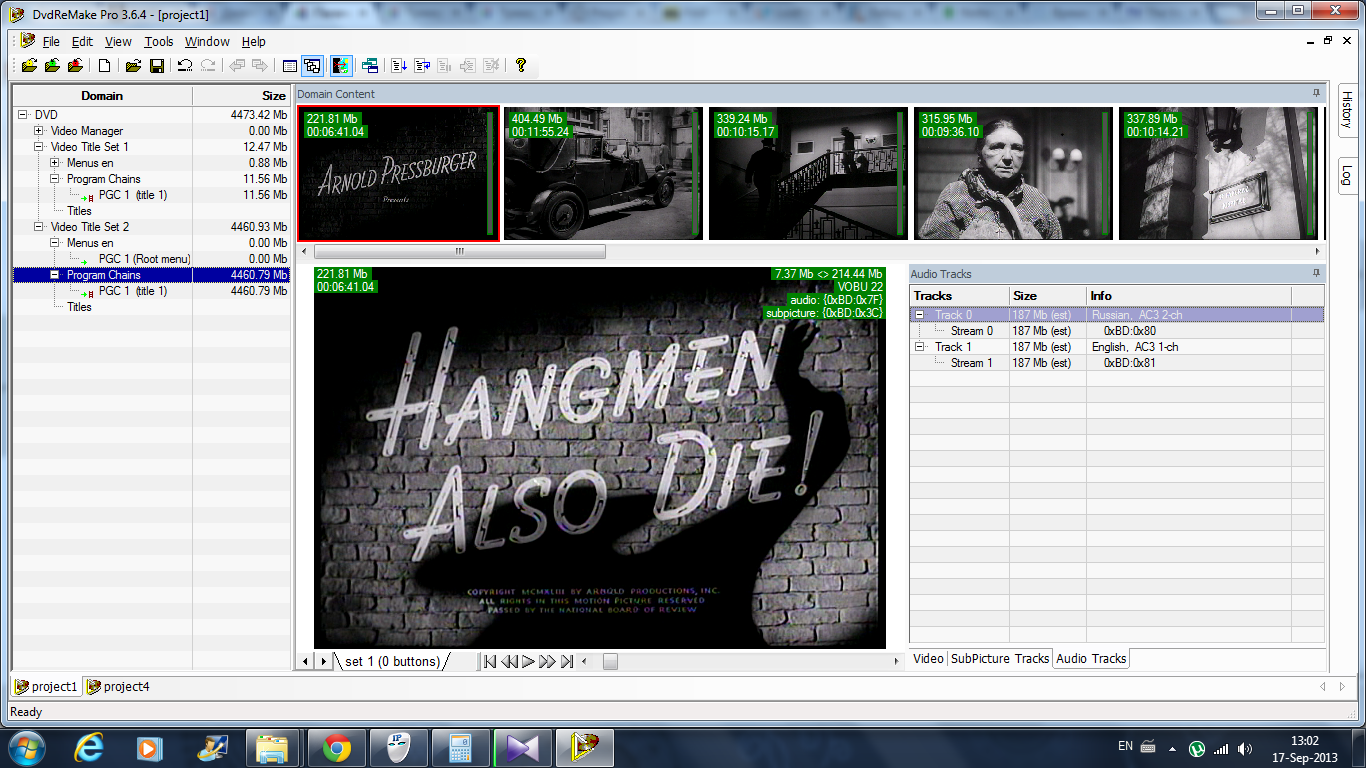Click the rewind button in preview controls

click(509, 661)
